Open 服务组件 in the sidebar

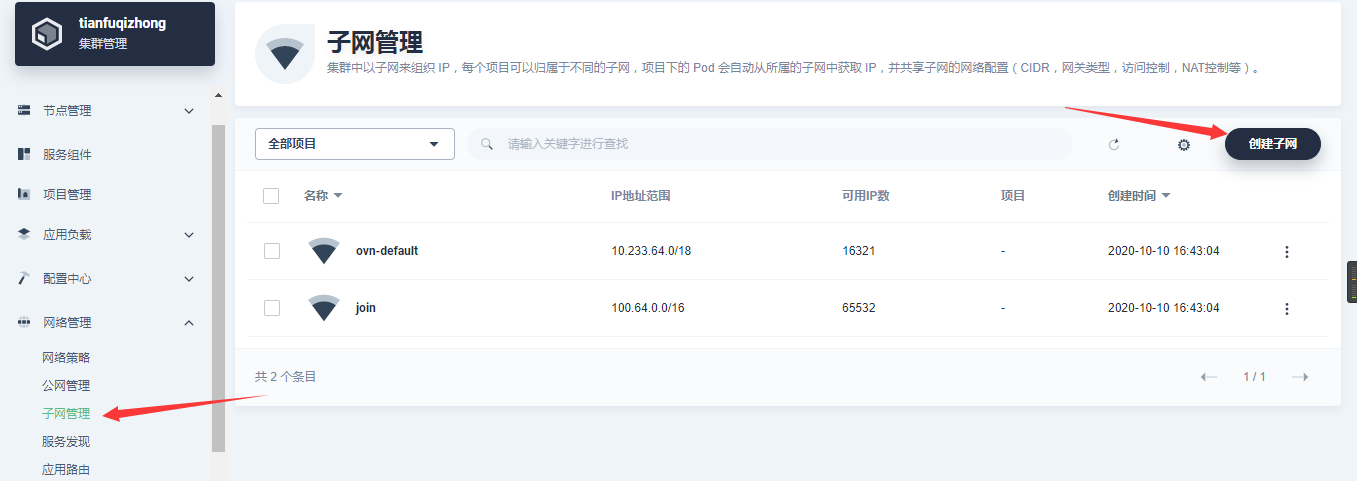tap(67, 155)
